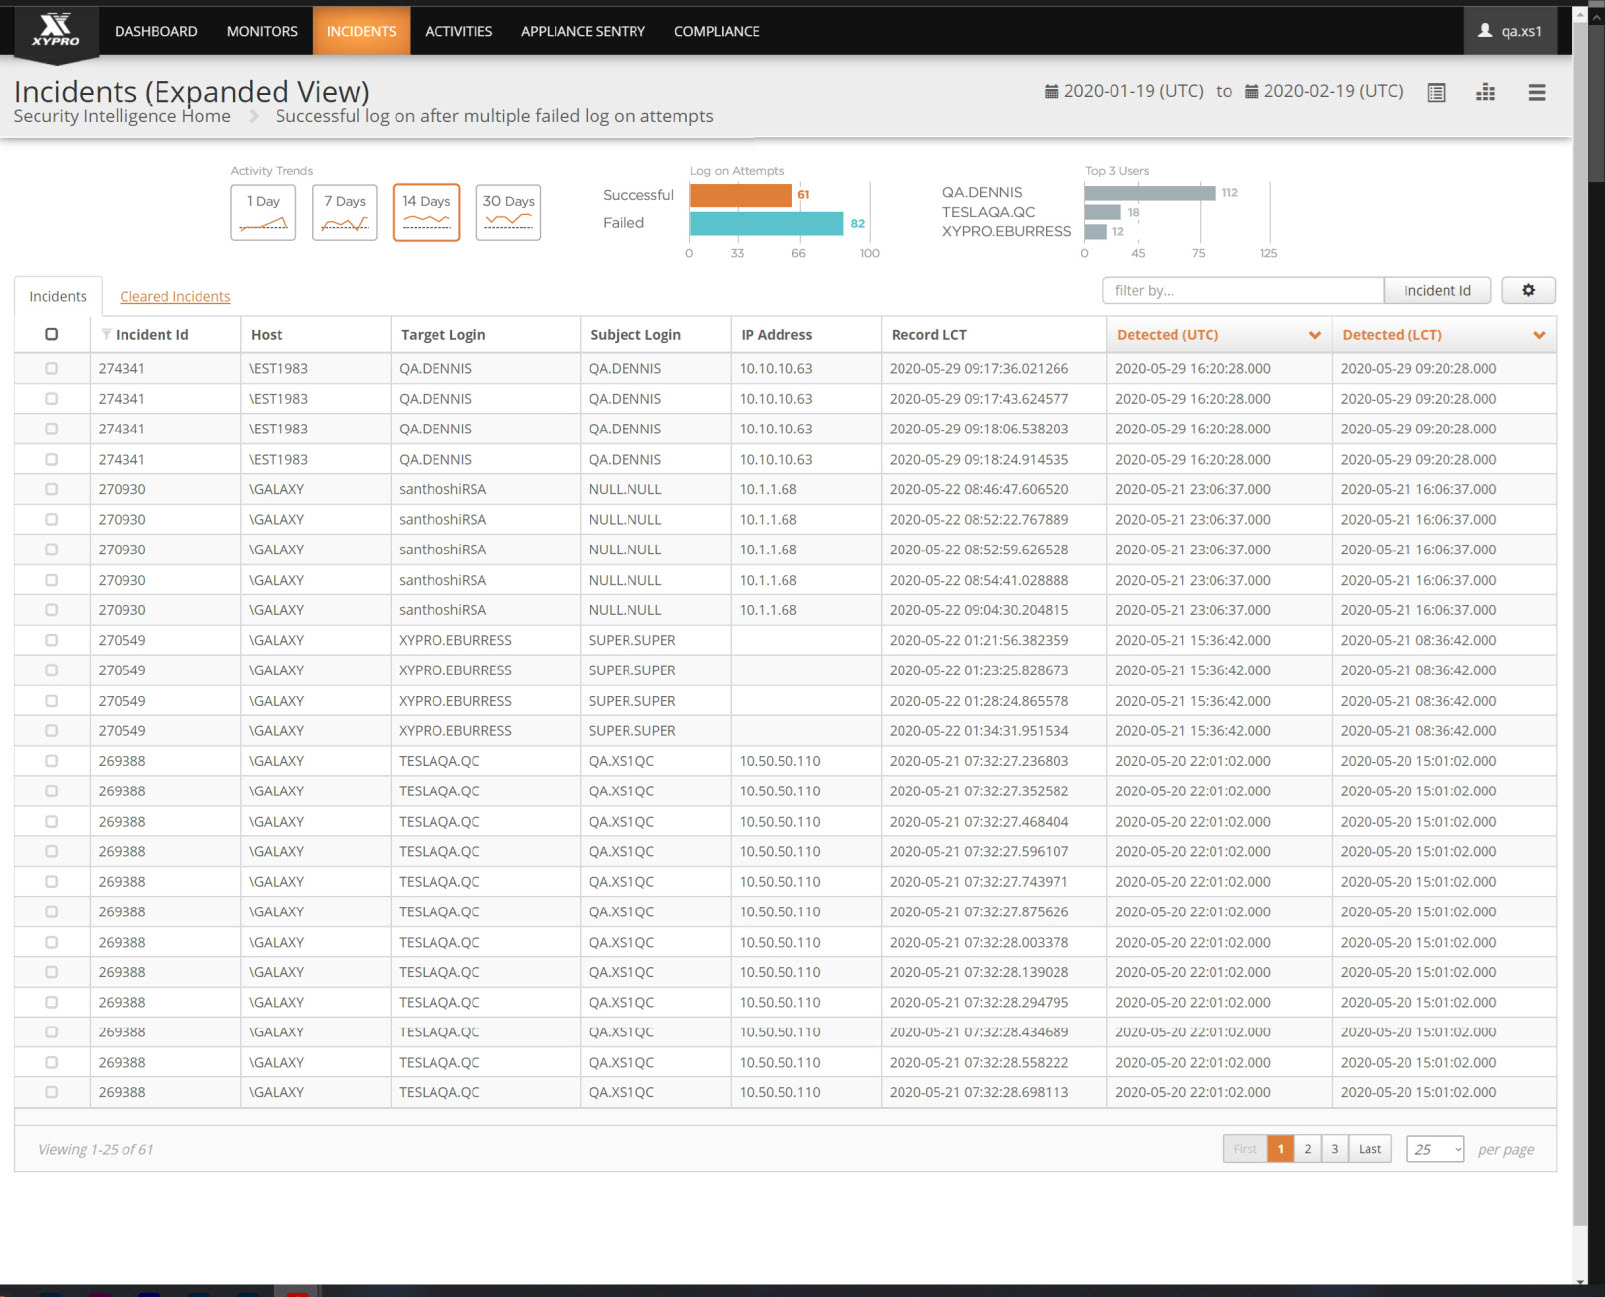The width and height of the screenshot is (1605, 1297).
Task: Select the 7 Days activity trend
Action: [x=345, y=212]
